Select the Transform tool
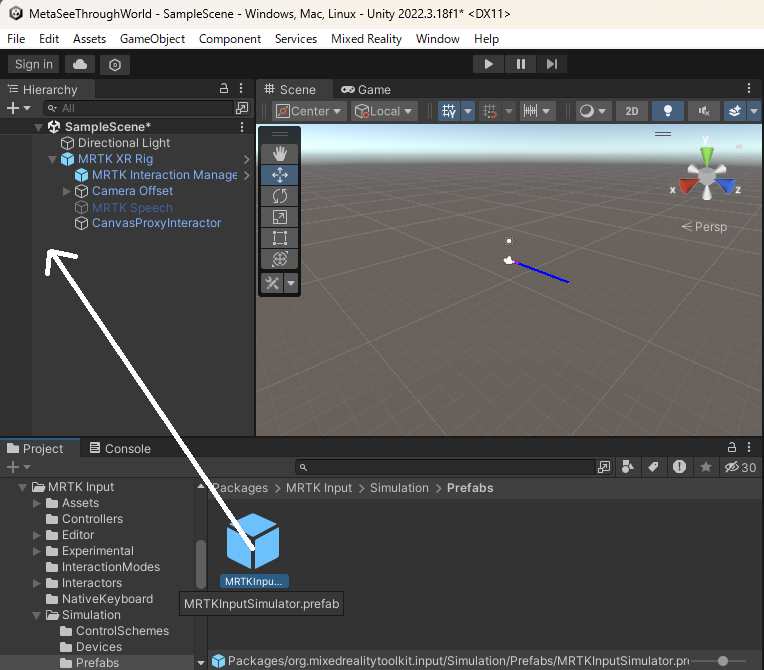The image size is (764, 670). pyautogui.click(x=280, y=259)
